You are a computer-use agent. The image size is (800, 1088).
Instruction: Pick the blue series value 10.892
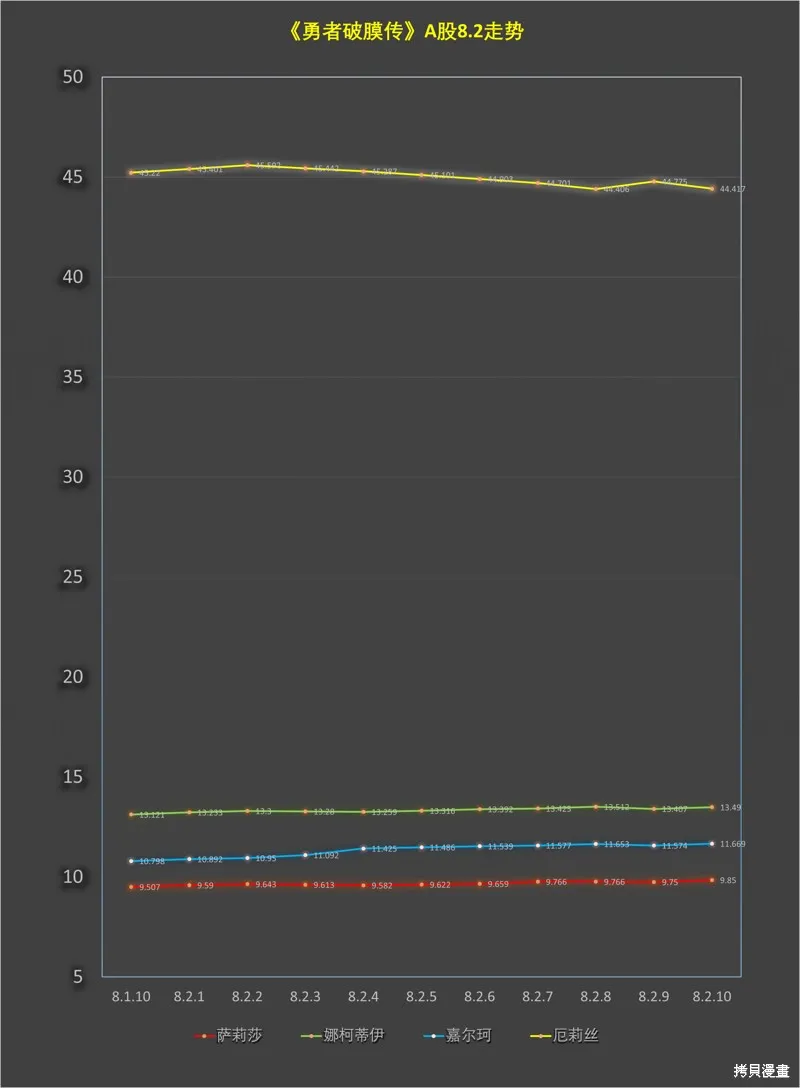(x=210, y=860)
